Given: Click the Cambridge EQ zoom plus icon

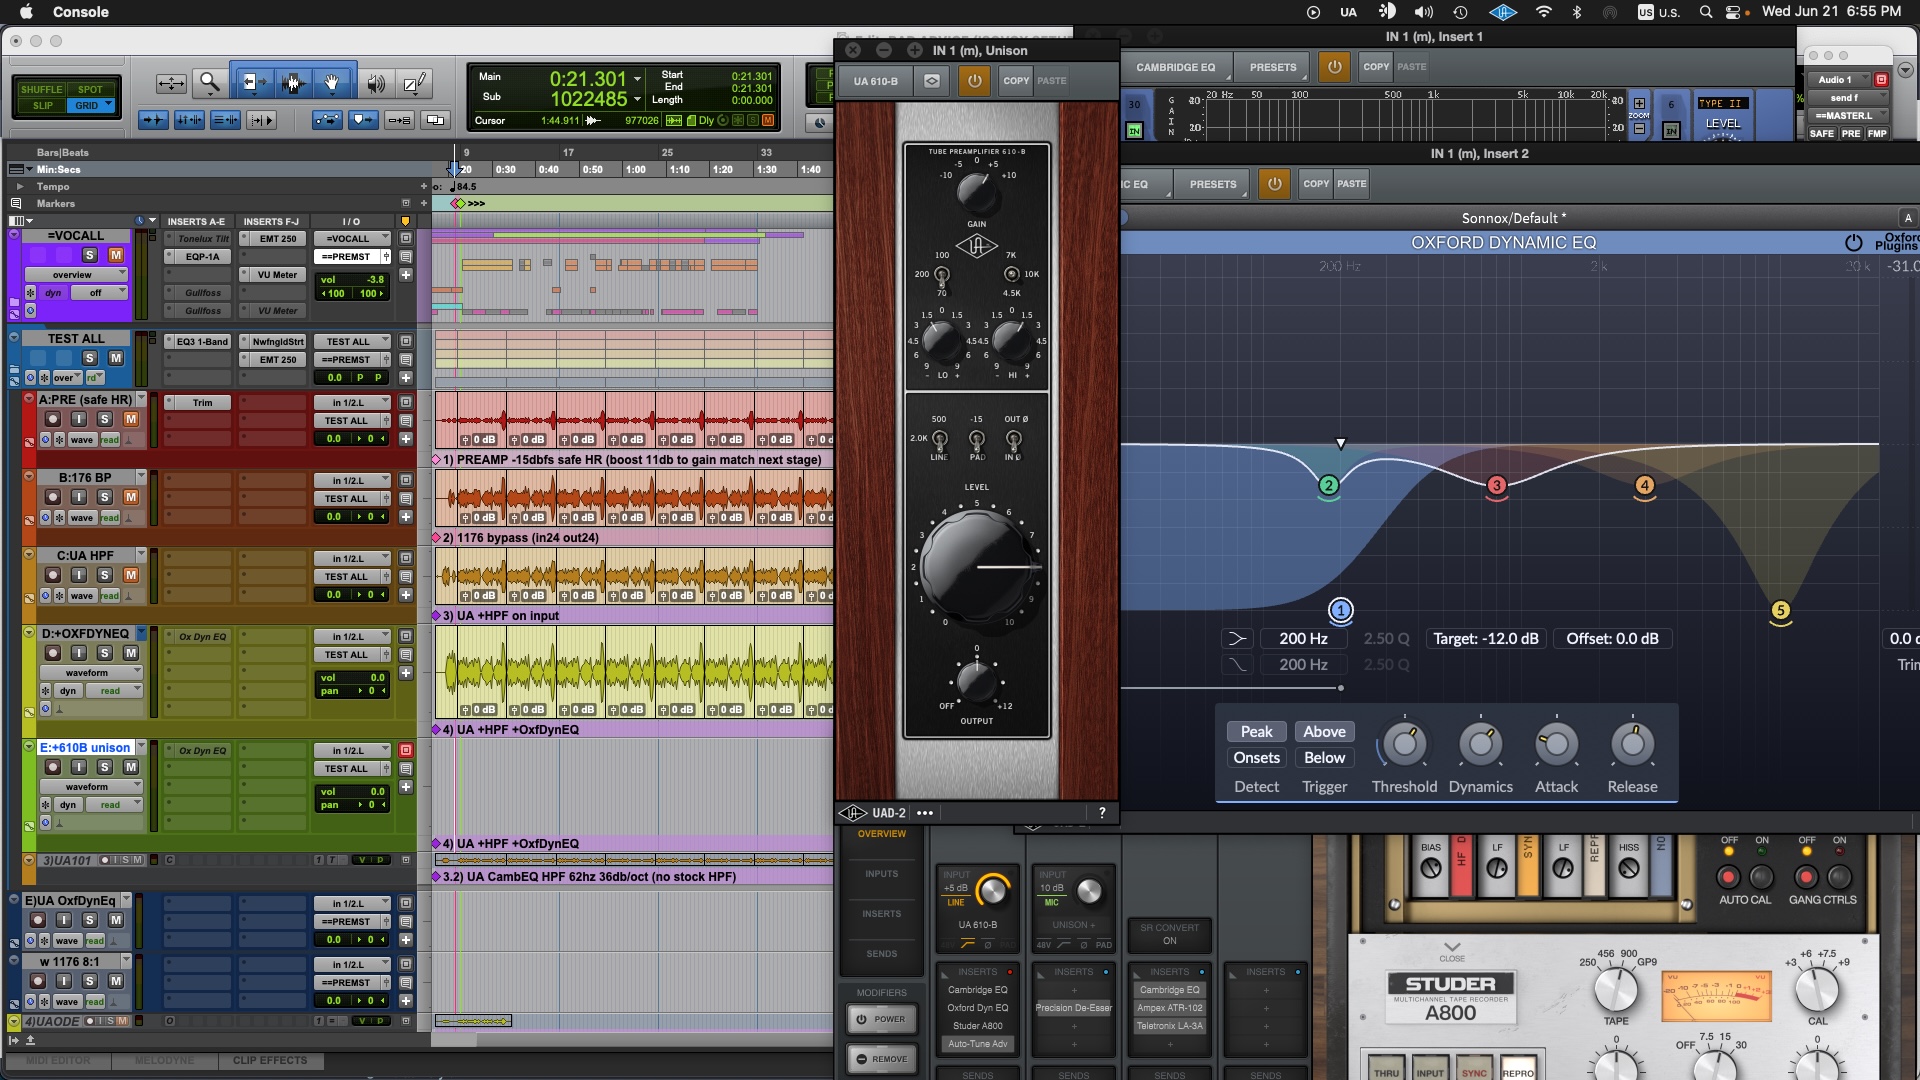Looking at the screenshot, I should point(1639,103).
